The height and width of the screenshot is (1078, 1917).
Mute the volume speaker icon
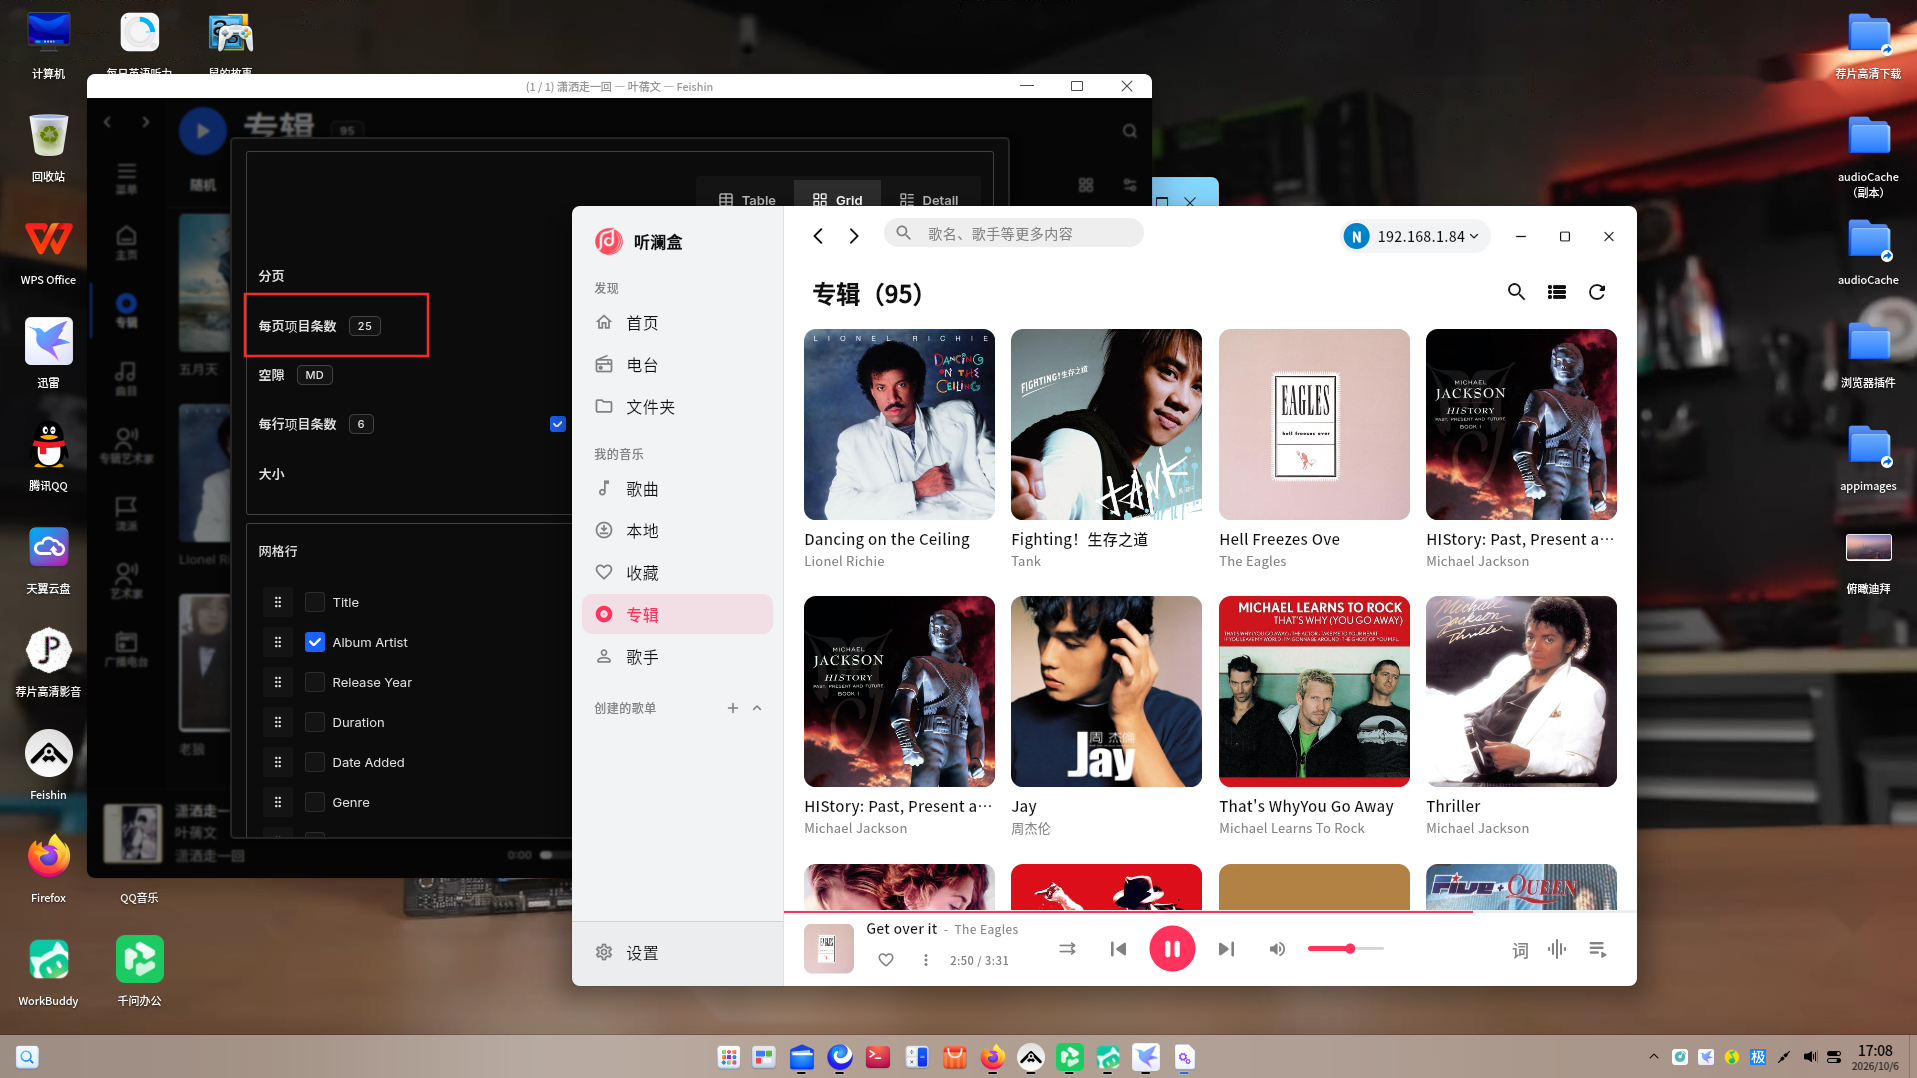(1277, 949)
